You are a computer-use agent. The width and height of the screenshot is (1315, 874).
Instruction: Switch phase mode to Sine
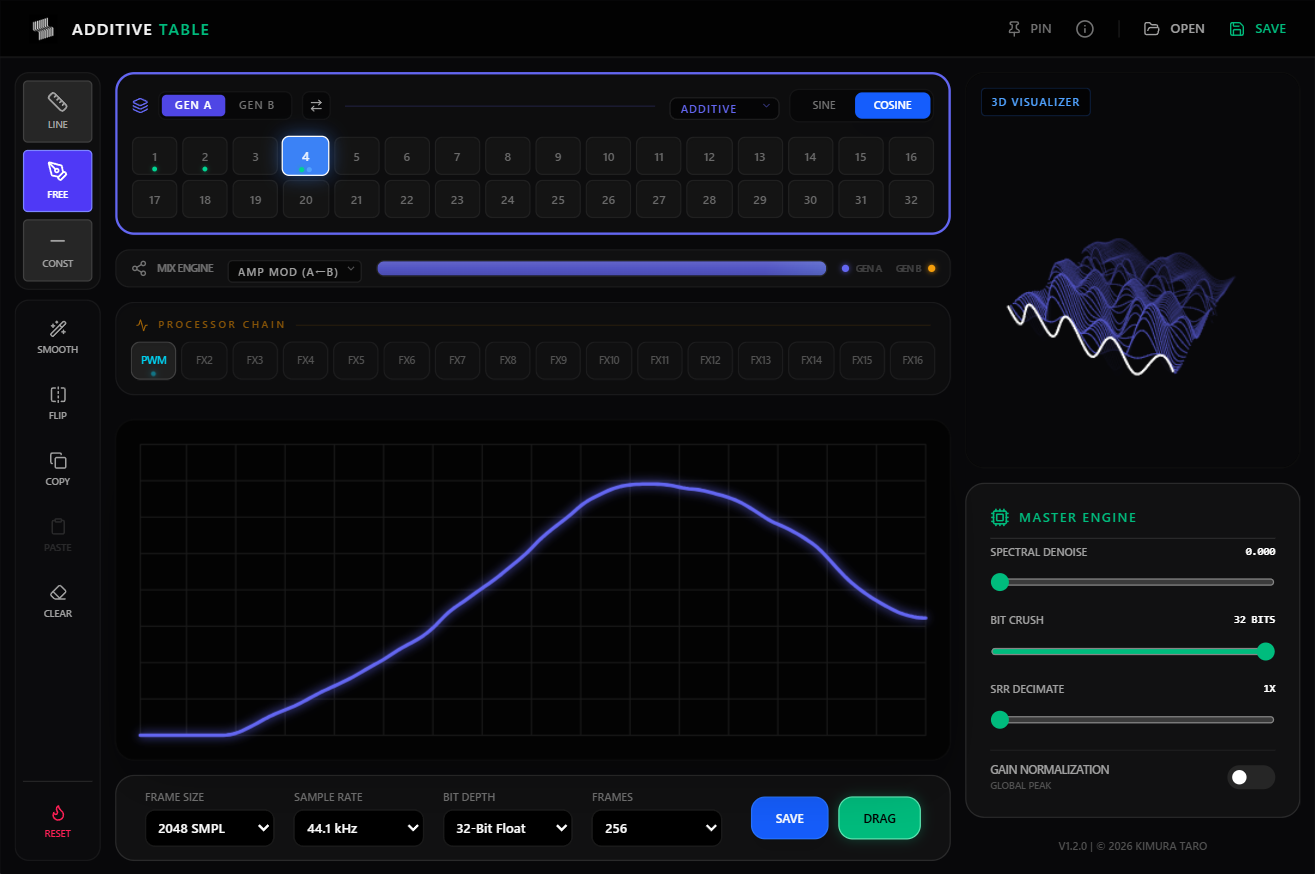coord(824,106)
